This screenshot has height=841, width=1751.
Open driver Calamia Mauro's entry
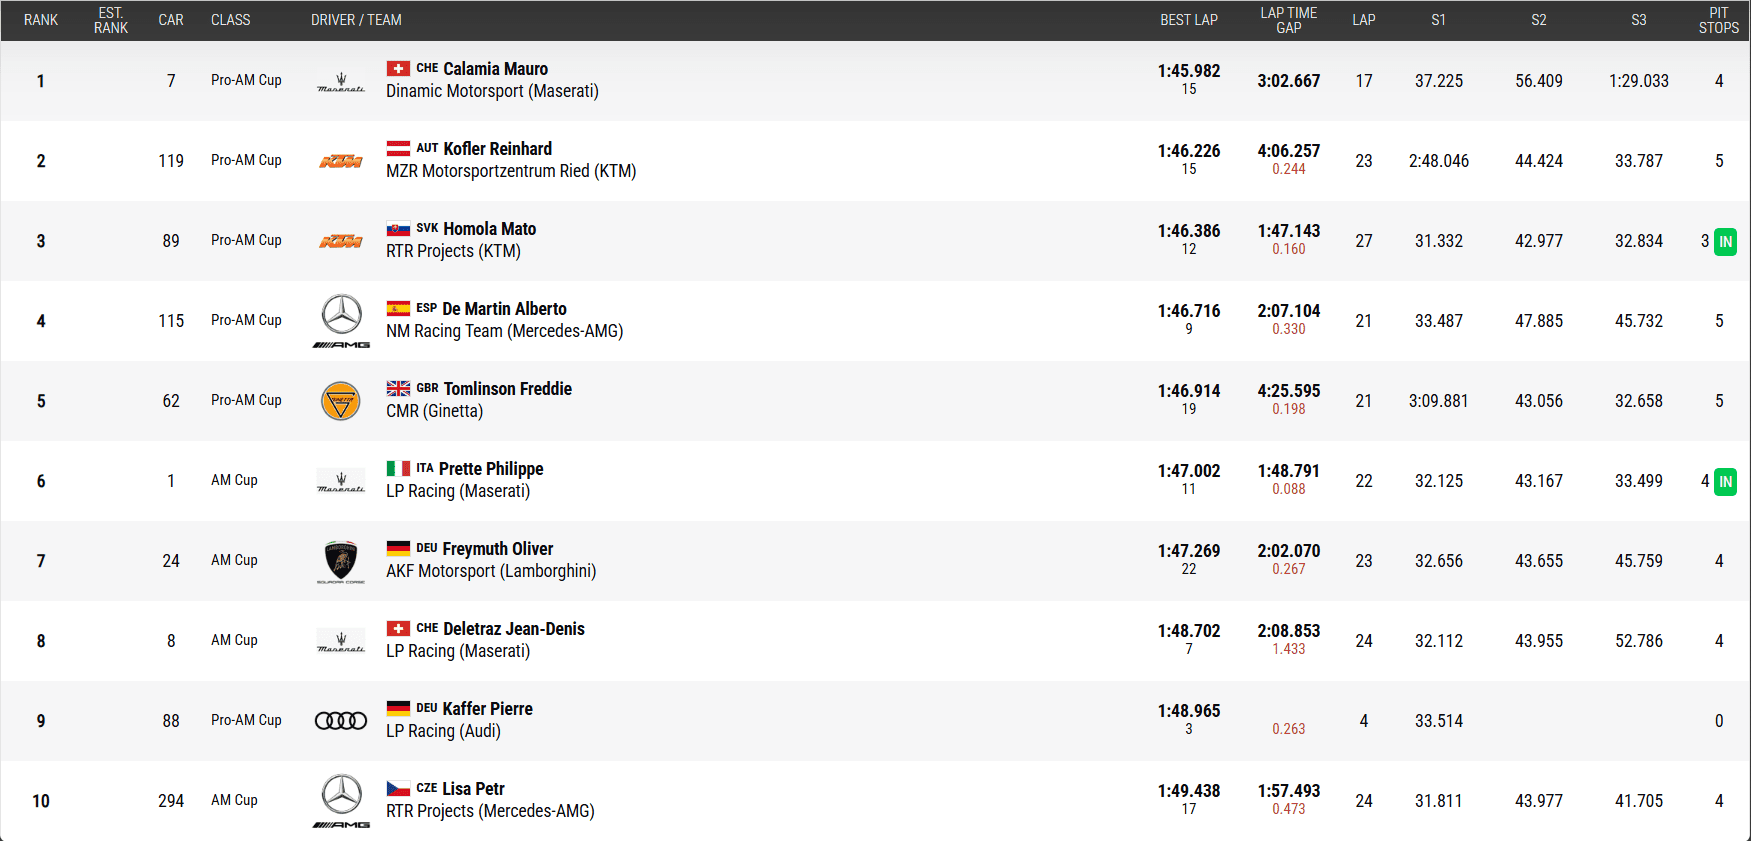(495, 69)
